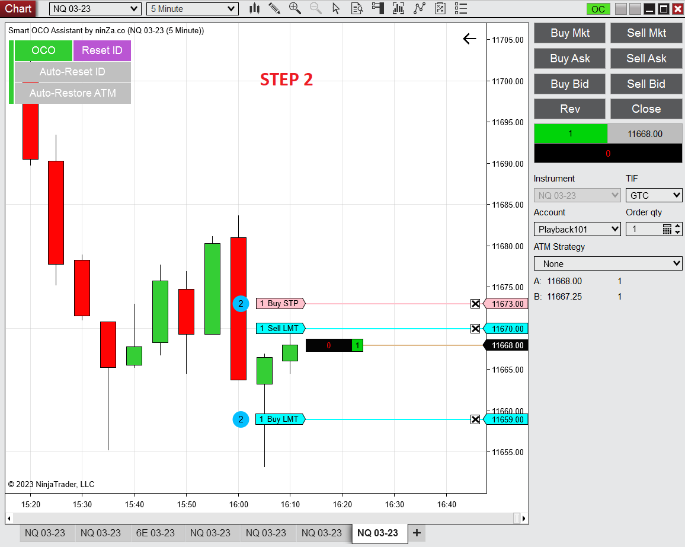Click the back arrow on the chart

(x=470, y=39)
